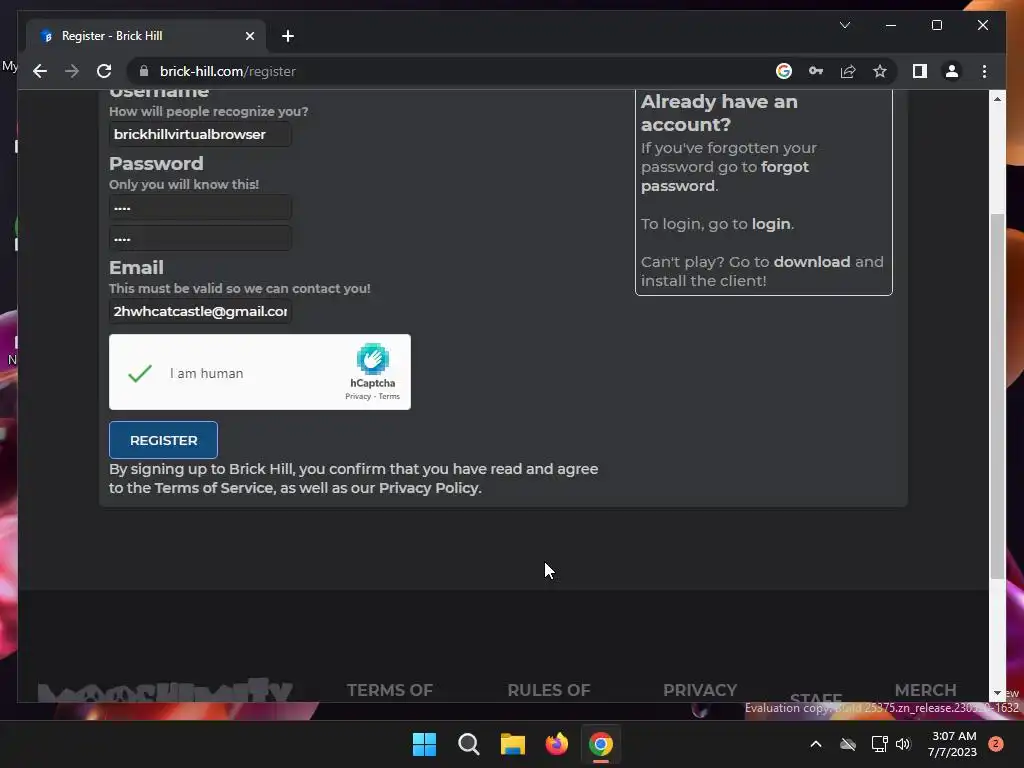Click the MERCH footer link
The image size is (1024, 768).
click(x=925, y=690)
